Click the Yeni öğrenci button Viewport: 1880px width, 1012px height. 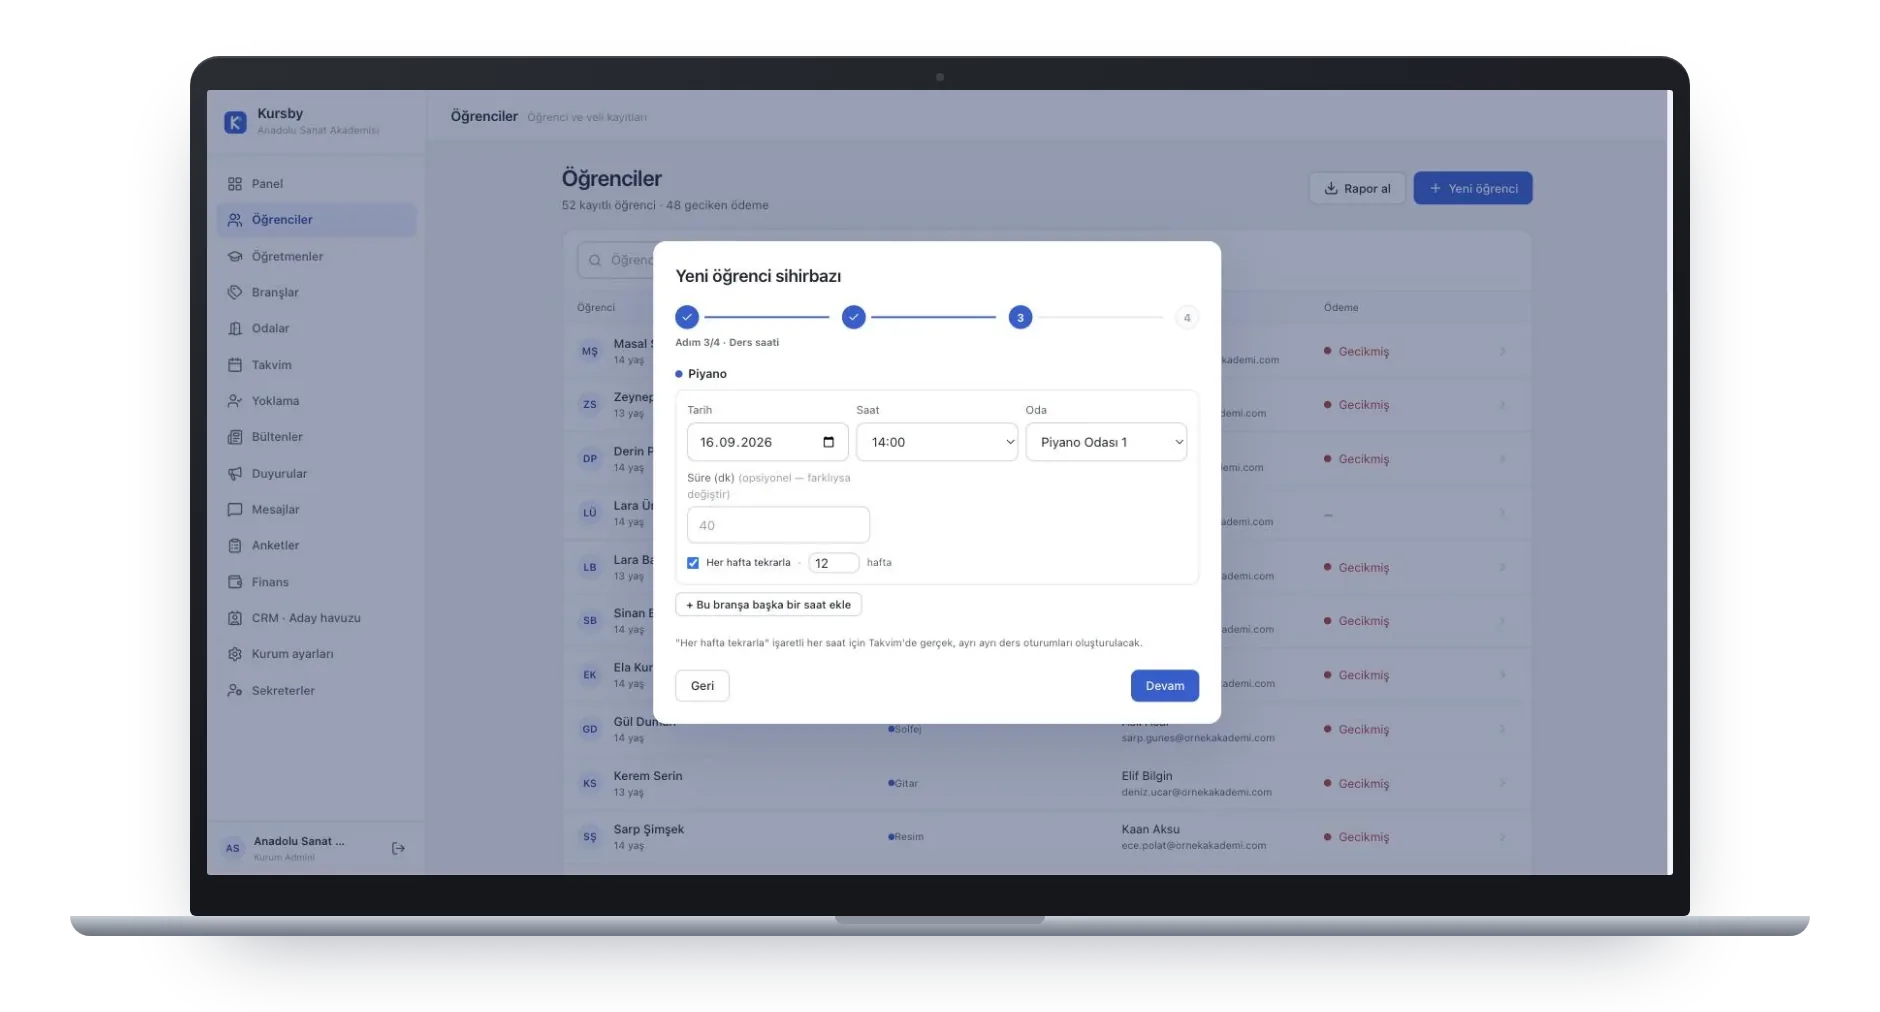[1472, 189]
